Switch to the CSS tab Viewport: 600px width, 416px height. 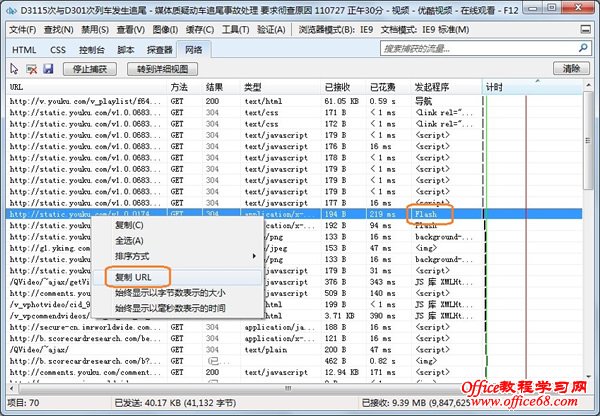tap(58, 50)
